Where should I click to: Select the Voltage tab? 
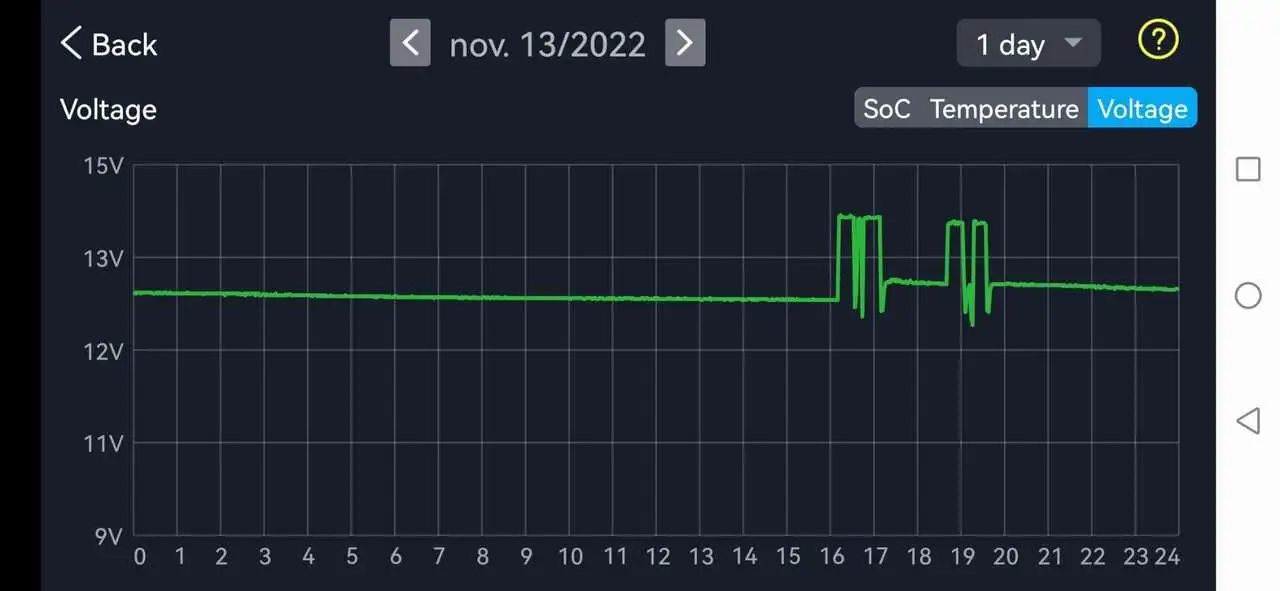[1142, 109]
